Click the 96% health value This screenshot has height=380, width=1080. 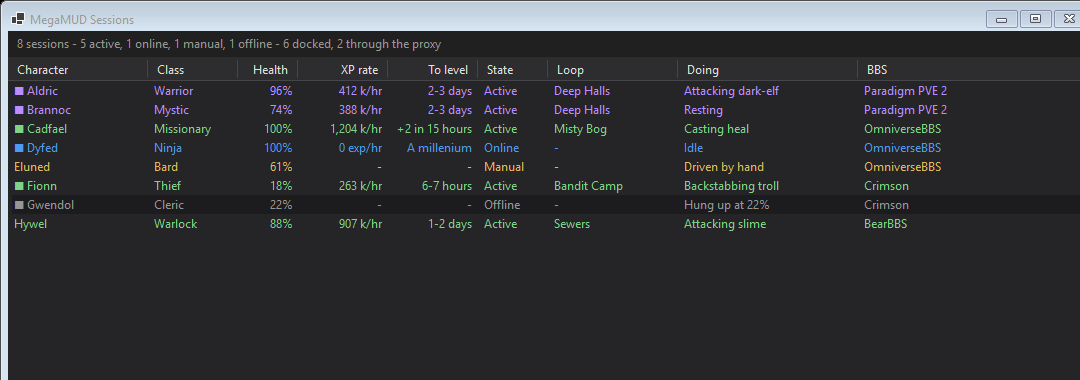(x=281, y=91)
